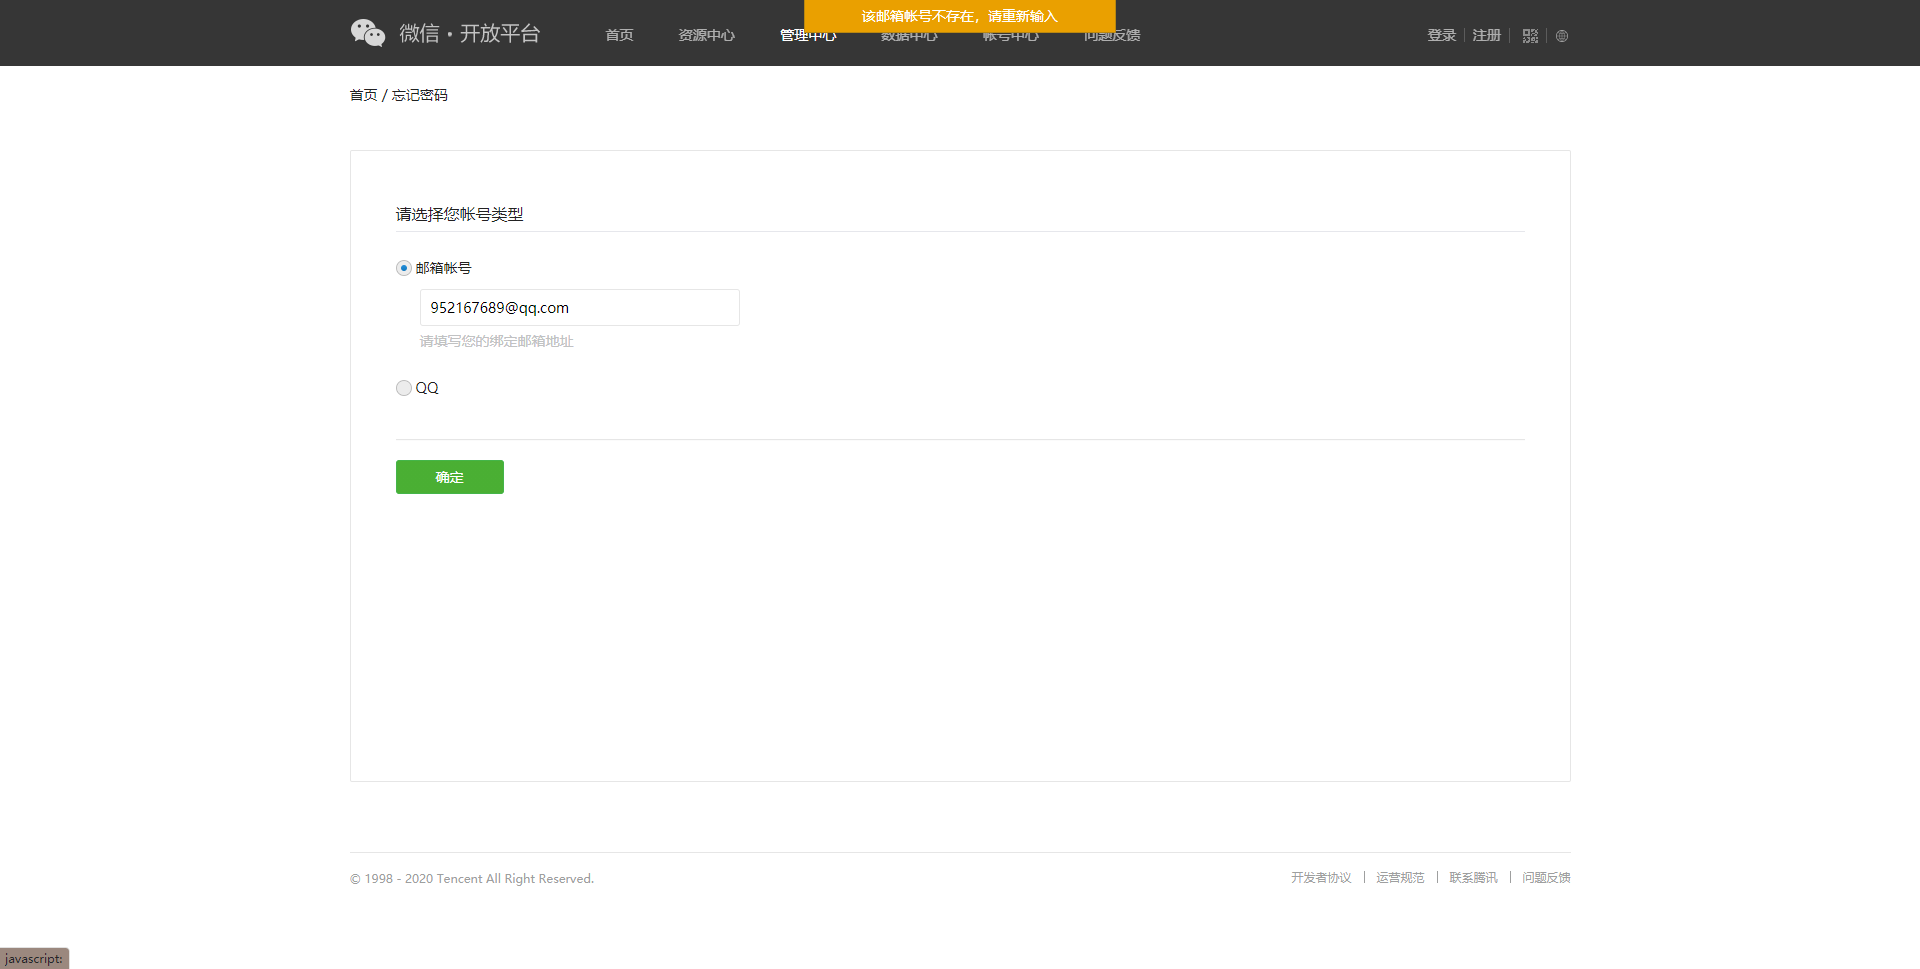This screenshot has height=969, width=1920.
Task: Open the 问题反馈 header navigation item
Action: (1112, 37)
